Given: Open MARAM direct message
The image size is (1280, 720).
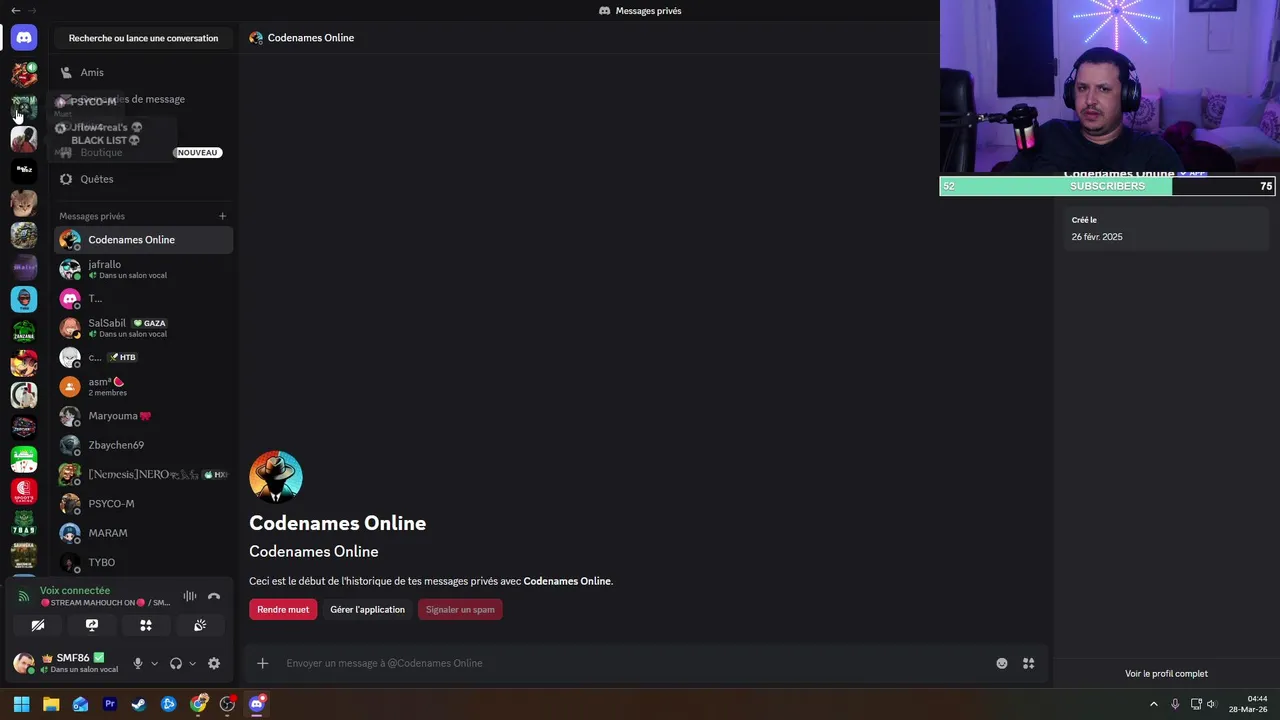Looking at the screenshot, I should [x=144, y=533].
